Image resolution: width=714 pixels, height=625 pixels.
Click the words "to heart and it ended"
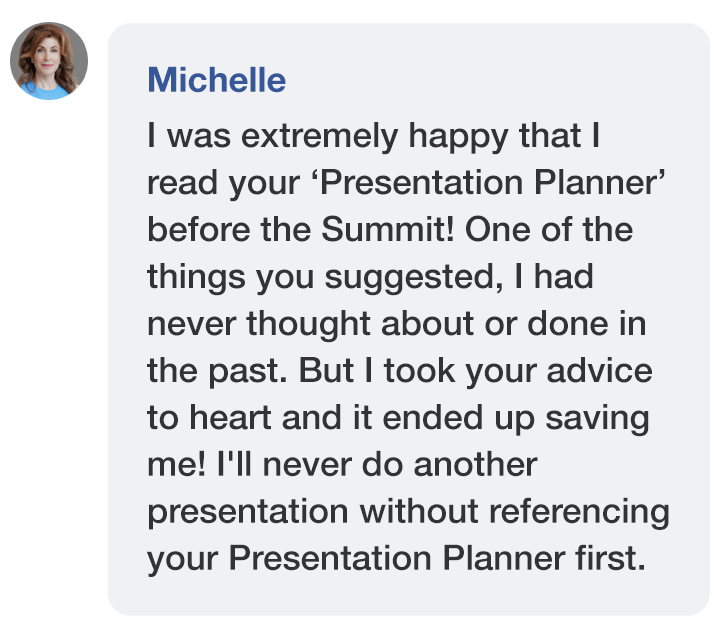point(315,417)
